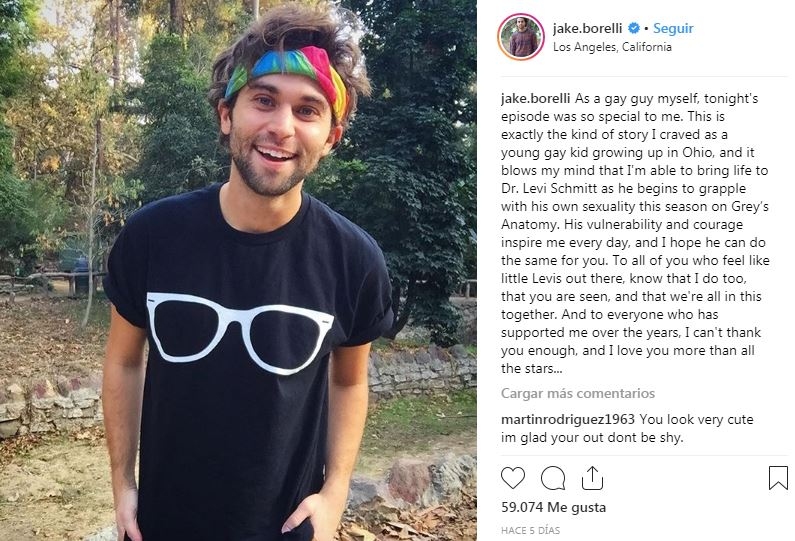Click the rainbow headband in photo

coord(287,76)
